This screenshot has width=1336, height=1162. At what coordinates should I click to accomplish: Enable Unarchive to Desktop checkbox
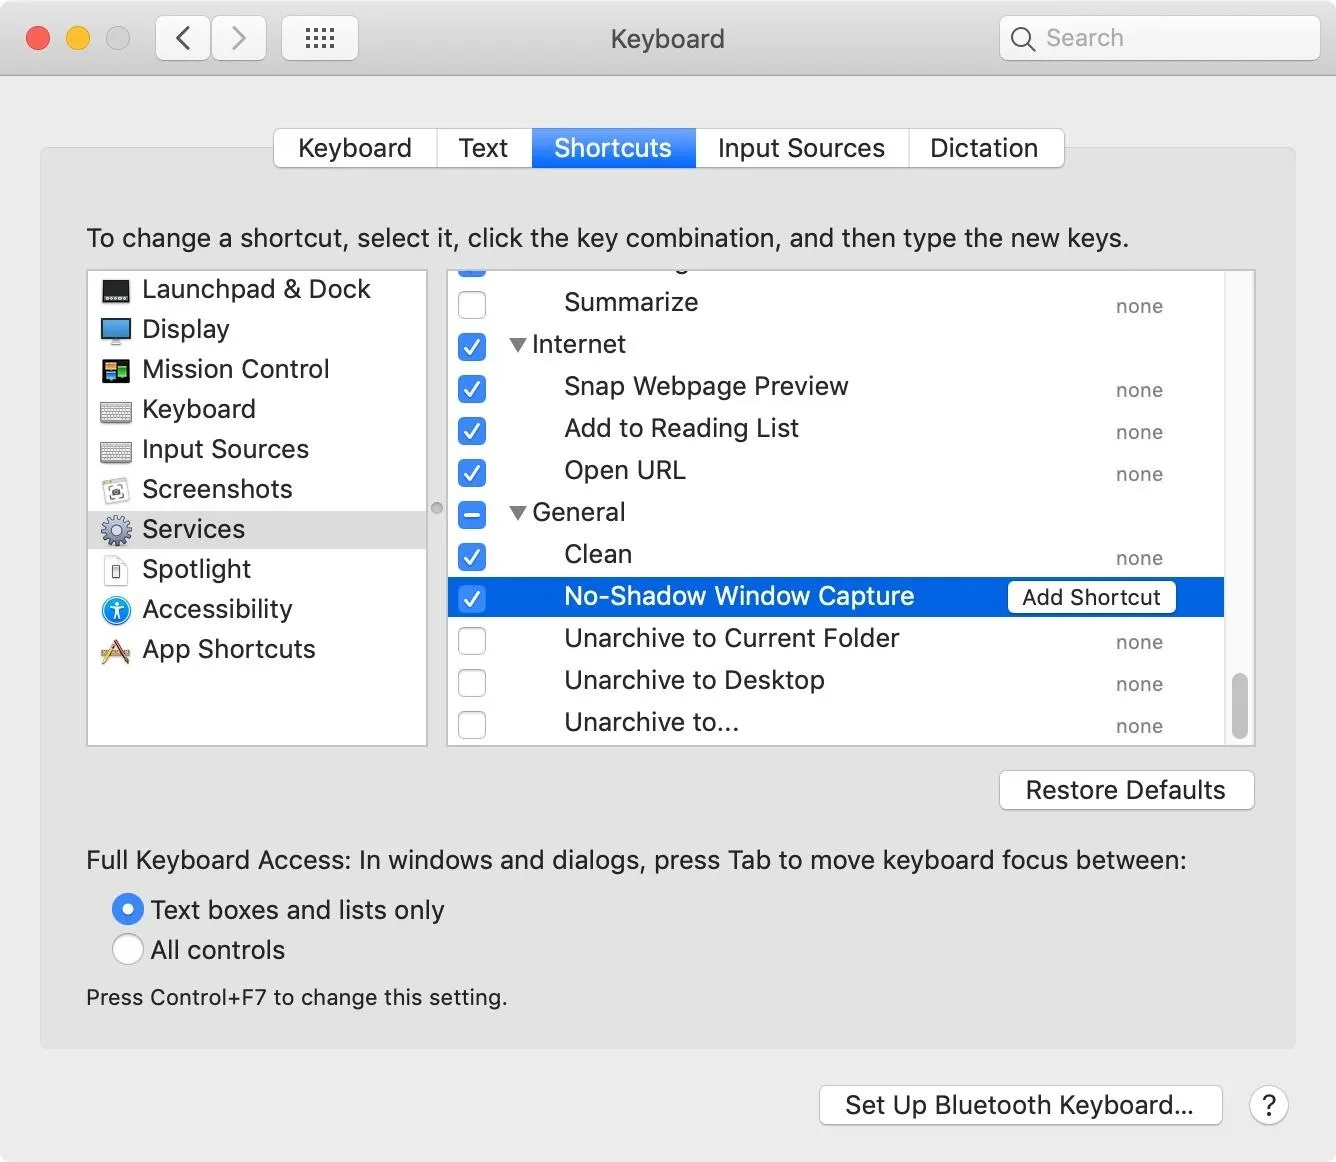coord(472,682)
